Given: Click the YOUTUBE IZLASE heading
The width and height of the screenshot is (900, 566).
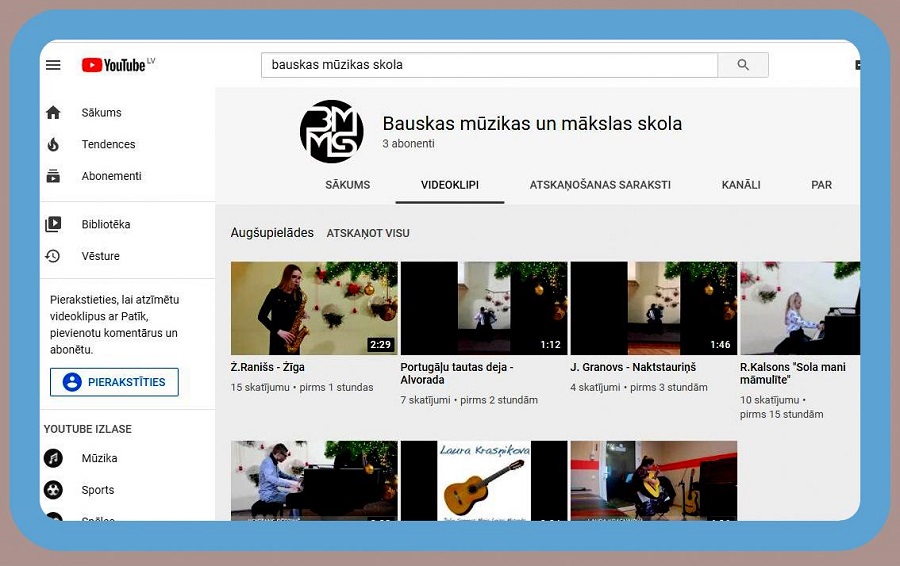Looking at the screenshot, I should [x=88, y=429].
